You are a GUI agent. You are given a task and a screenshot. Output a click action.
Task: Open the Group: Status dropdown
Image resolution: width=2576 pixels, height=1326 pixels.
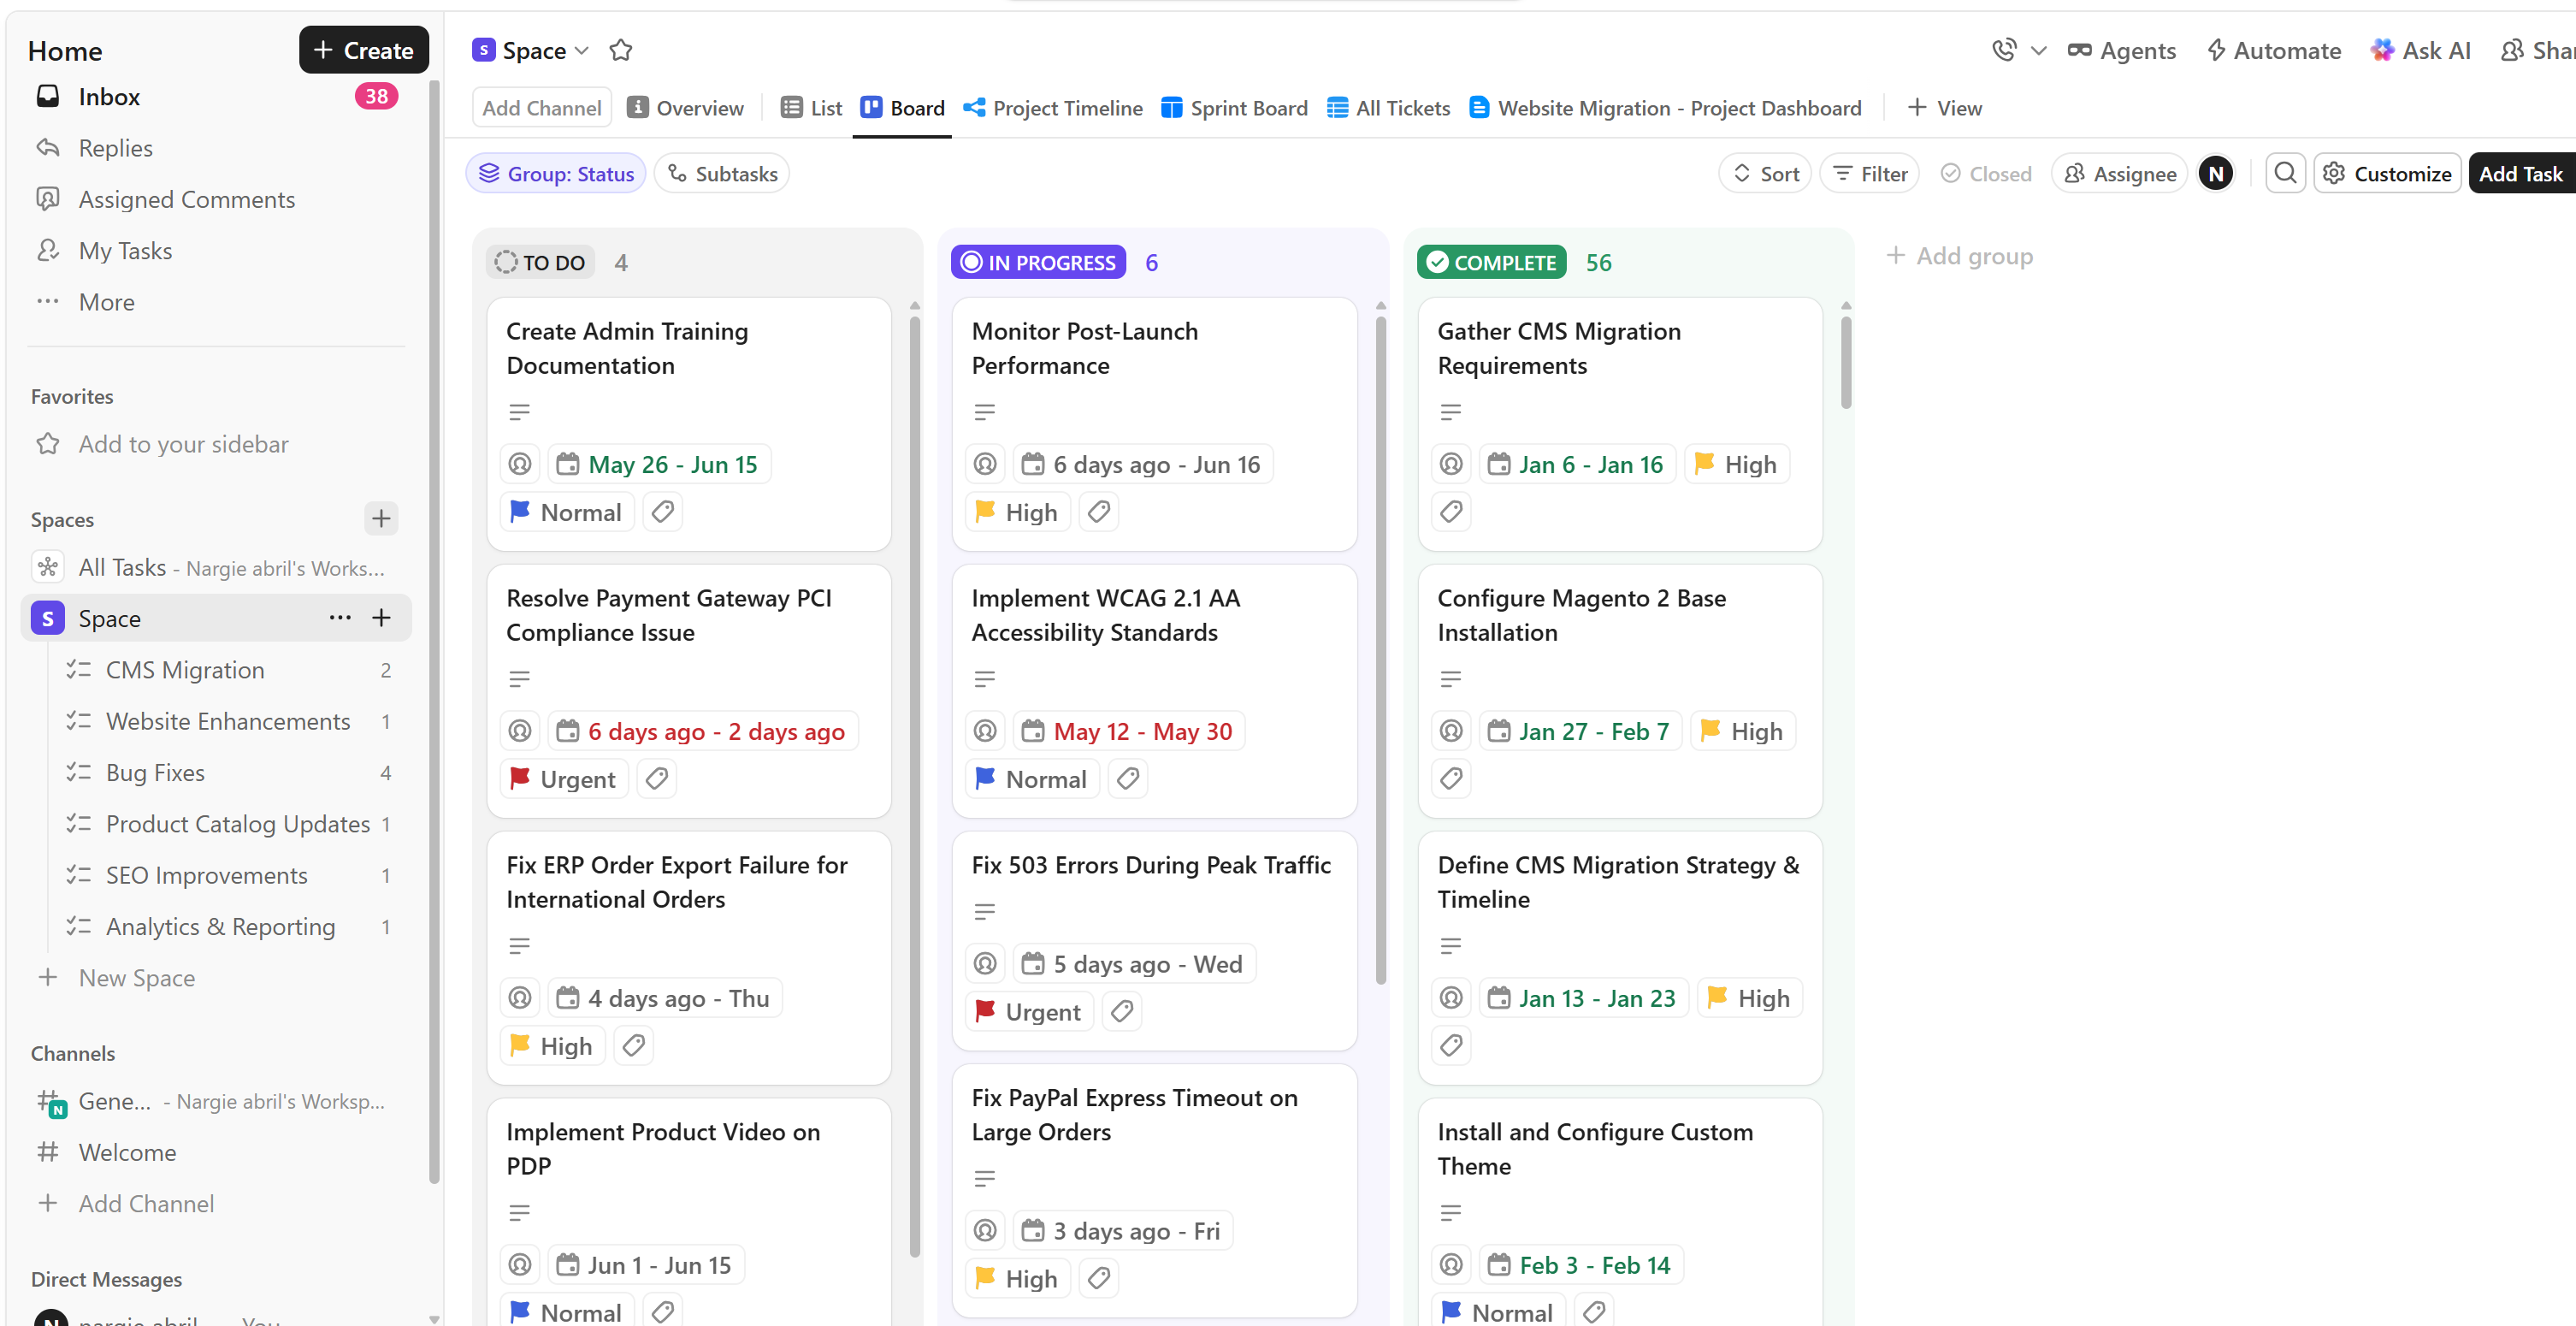click(x=556, y=173)
